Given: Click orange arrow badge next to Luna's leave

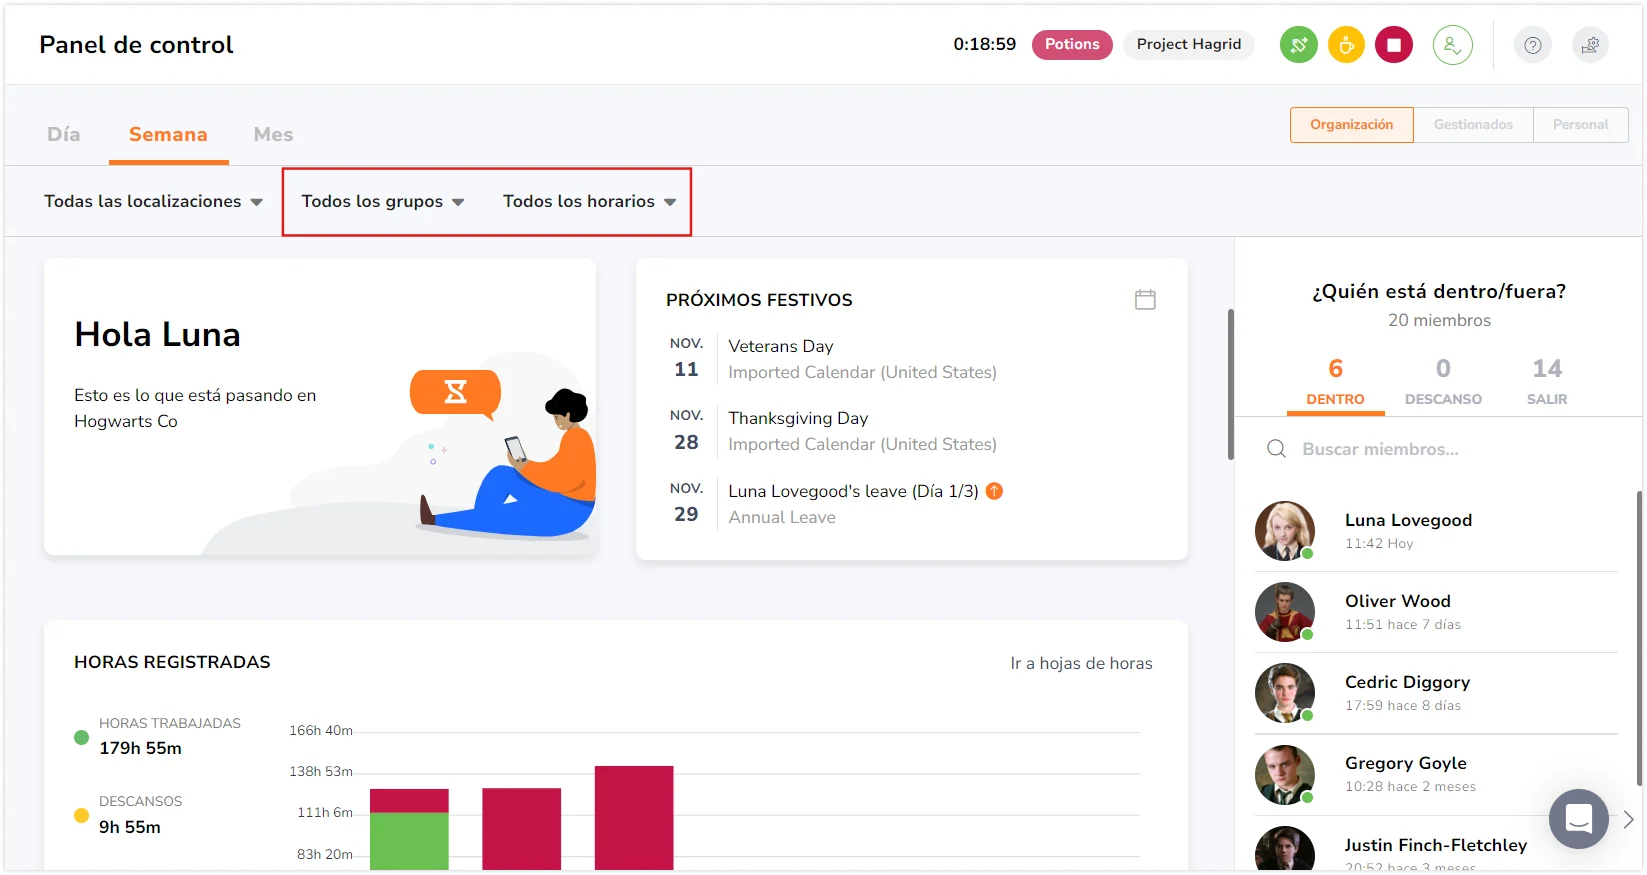Looking at the screenshot, I should point(994,491).
